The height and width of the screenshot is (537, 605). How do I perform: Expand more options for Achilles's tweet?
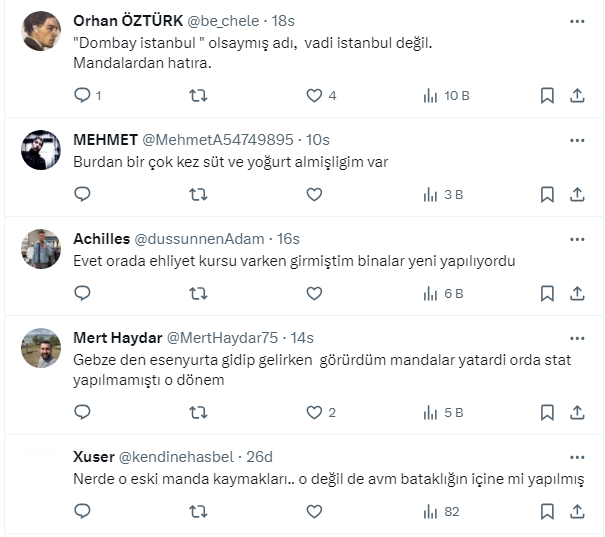577,239
